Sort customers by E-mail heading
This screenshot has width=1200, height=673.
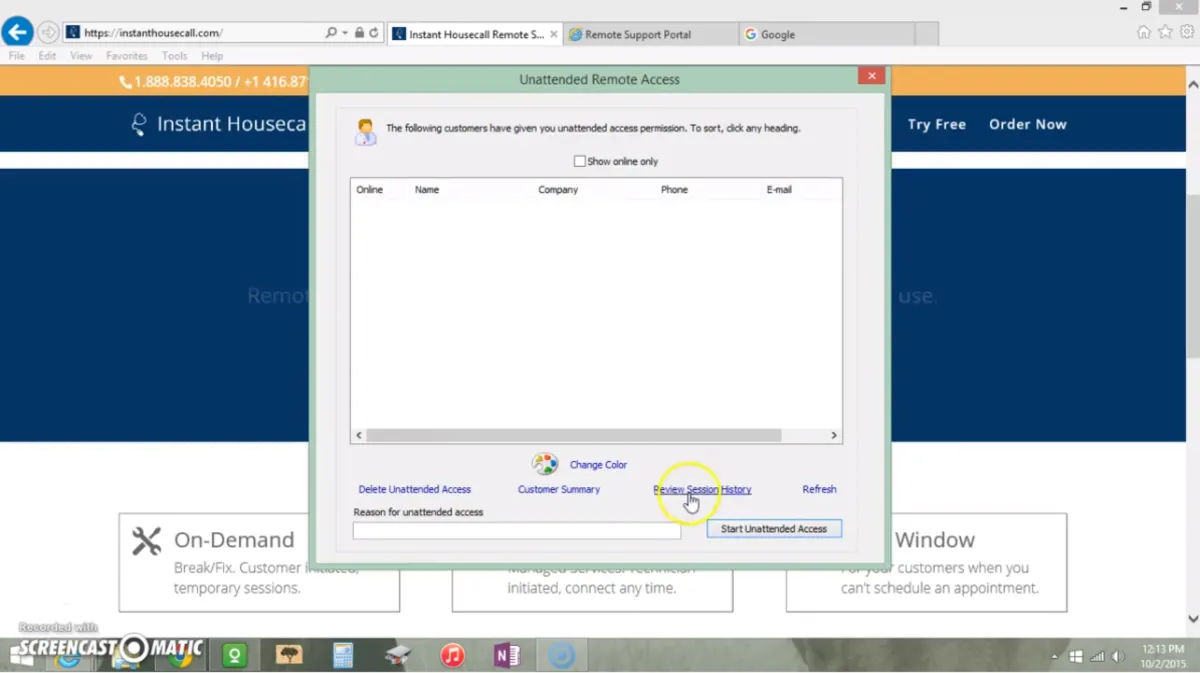pos(779,189)
